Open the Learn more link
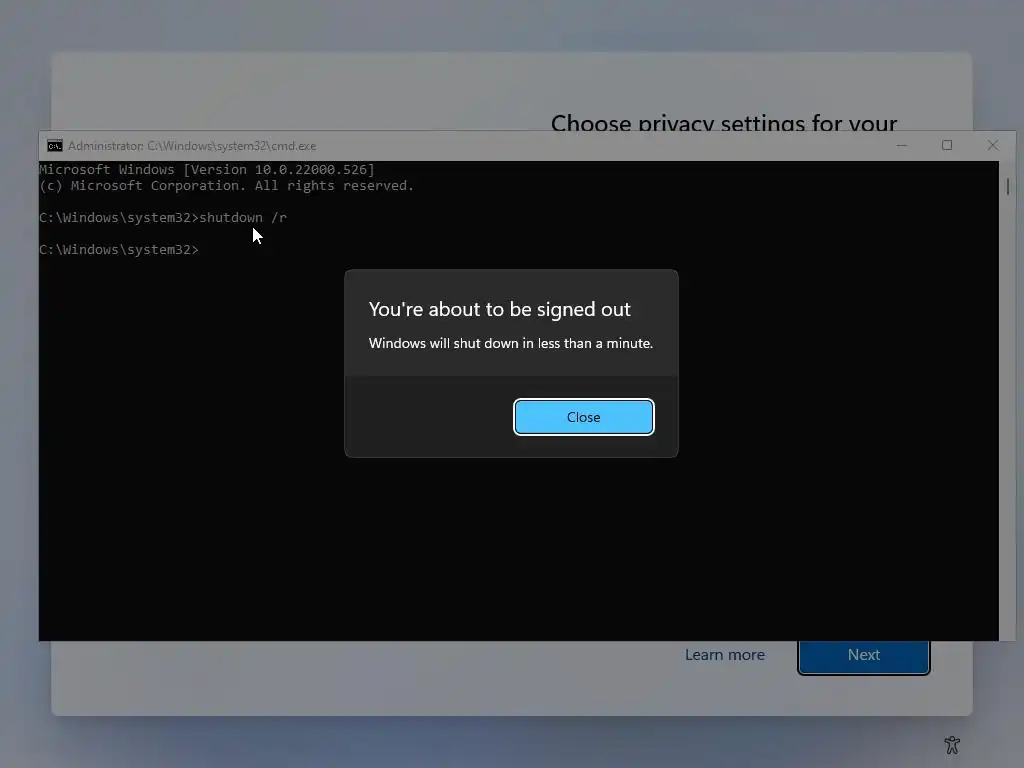 [724, 654]
